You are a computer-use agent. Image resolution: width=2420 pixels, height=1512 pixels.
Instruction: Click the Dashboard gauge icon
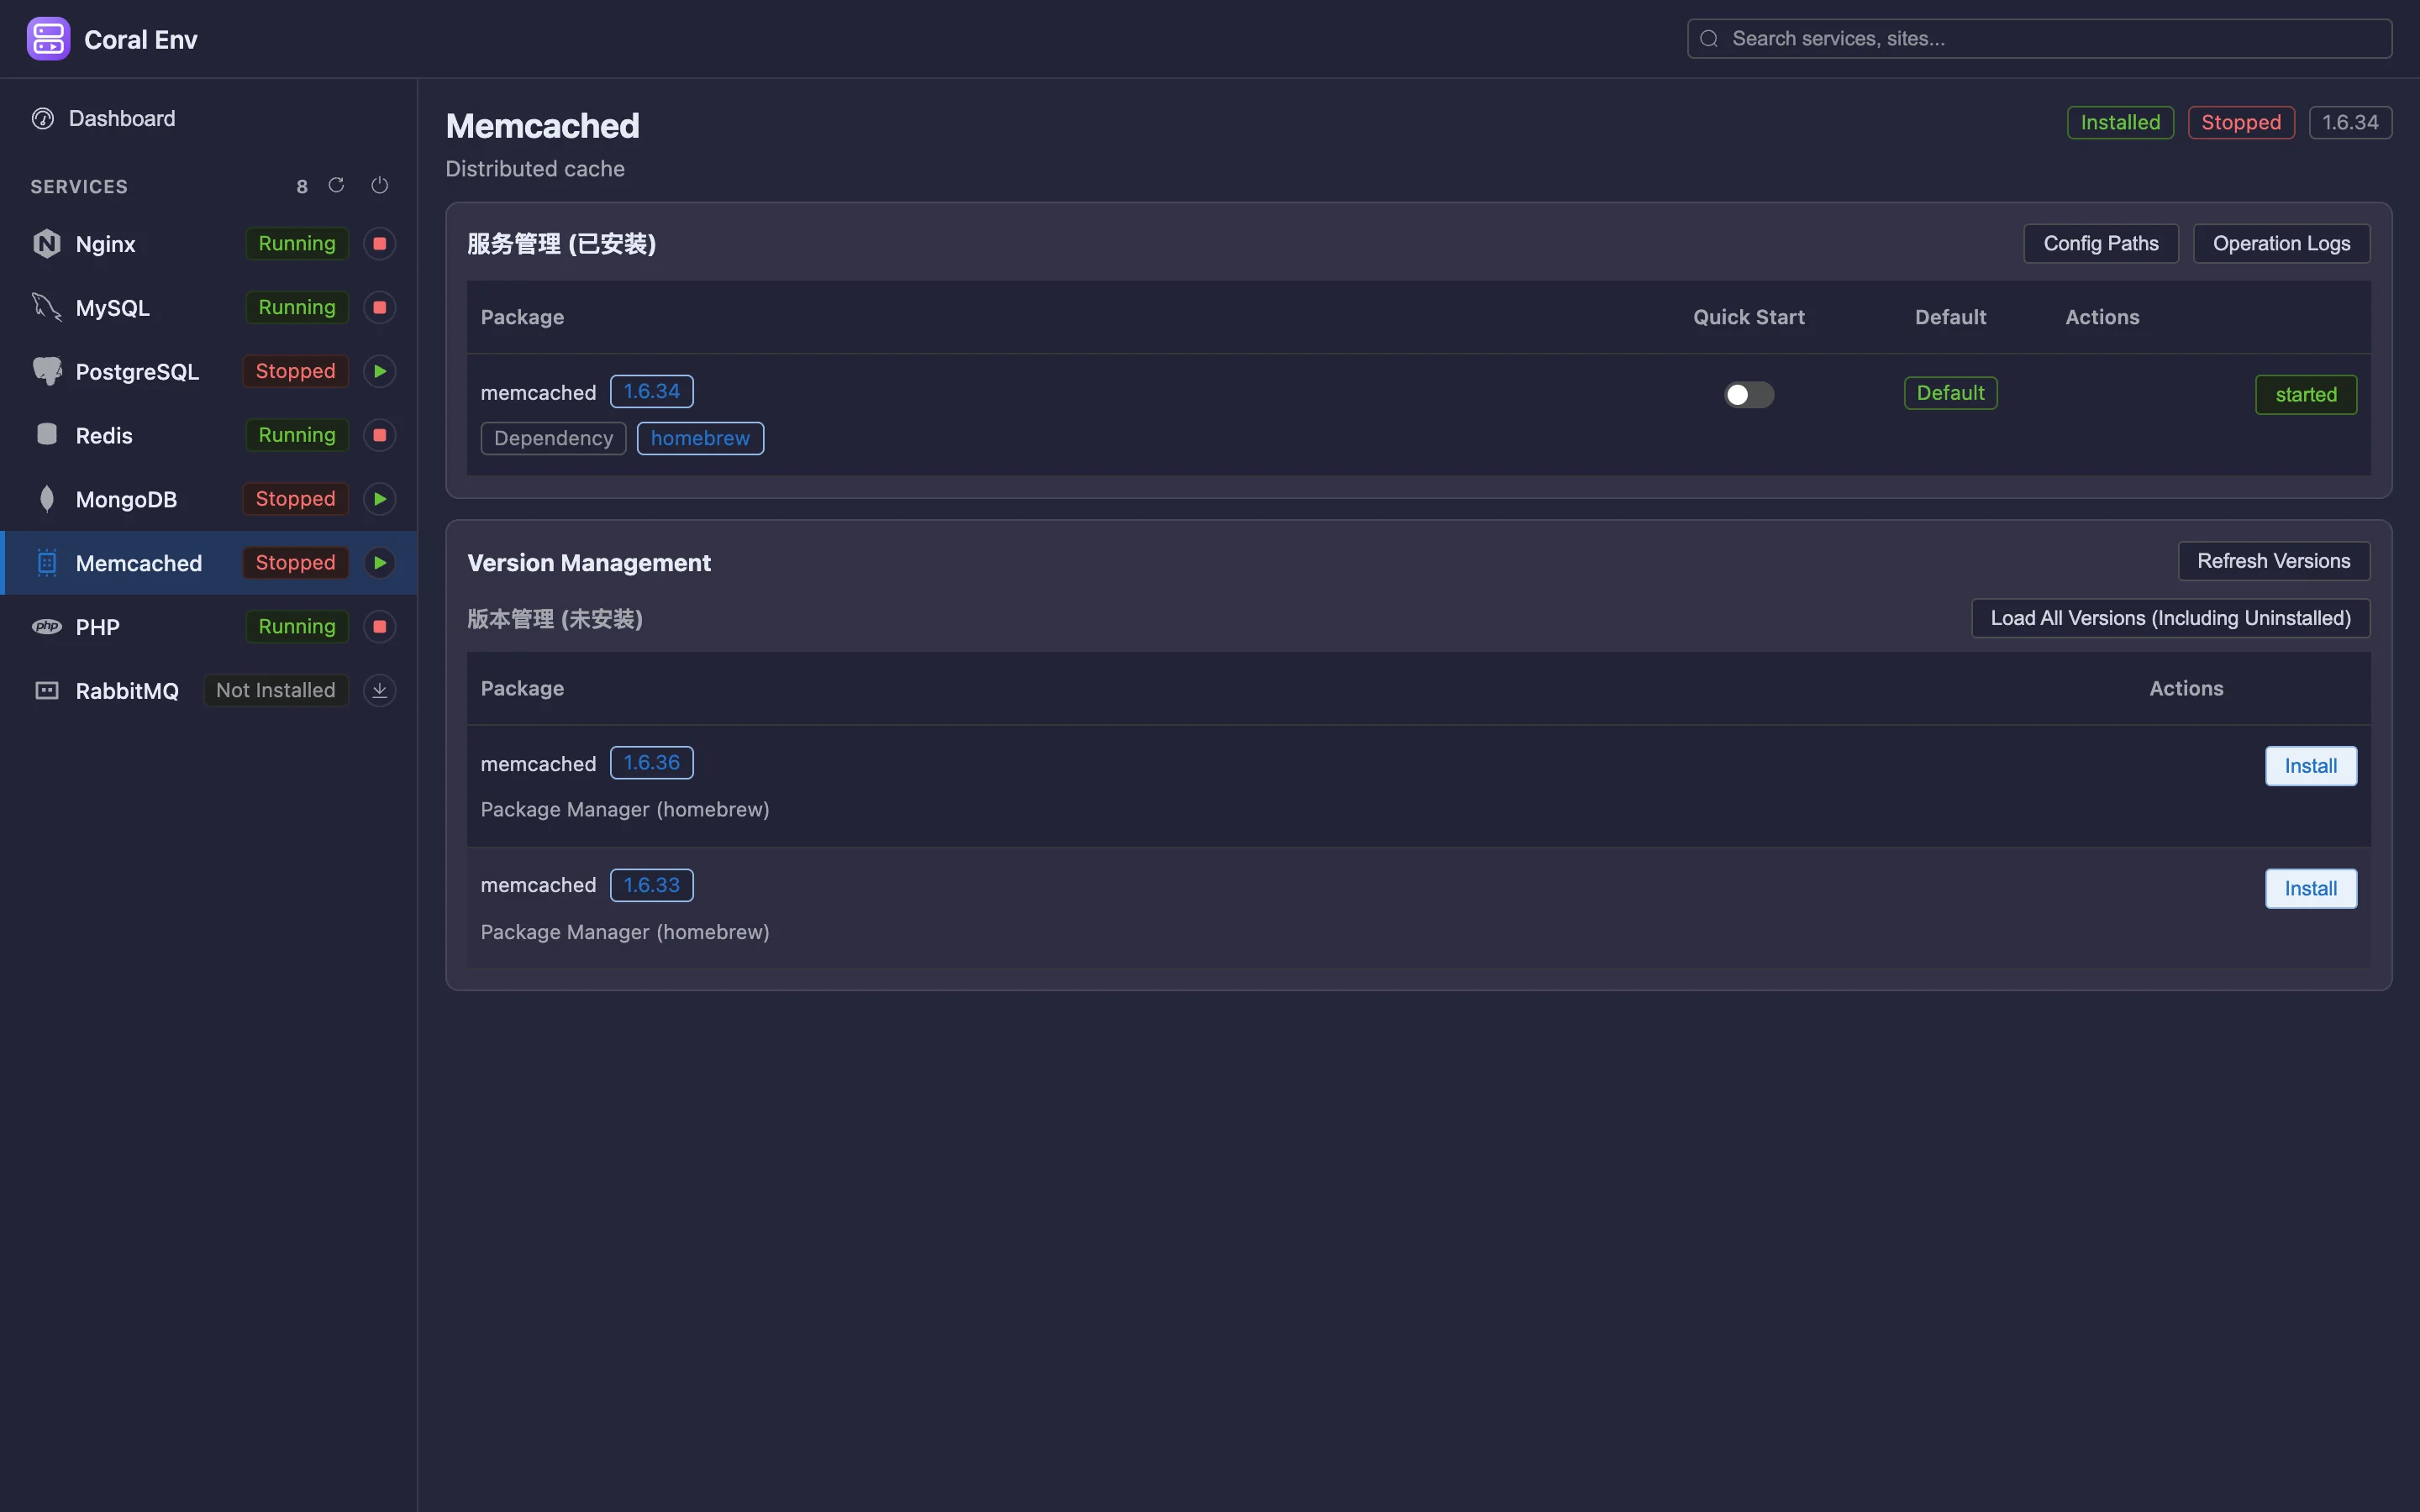[x=43, y=119]
